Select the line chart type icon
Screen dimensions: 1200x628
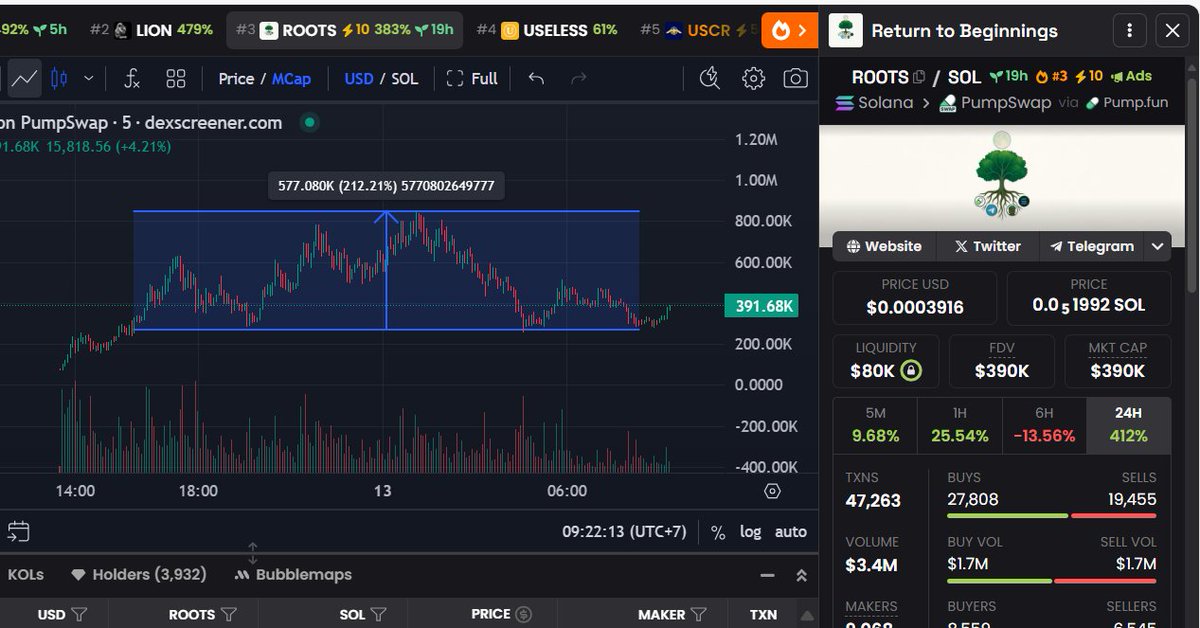25,78
